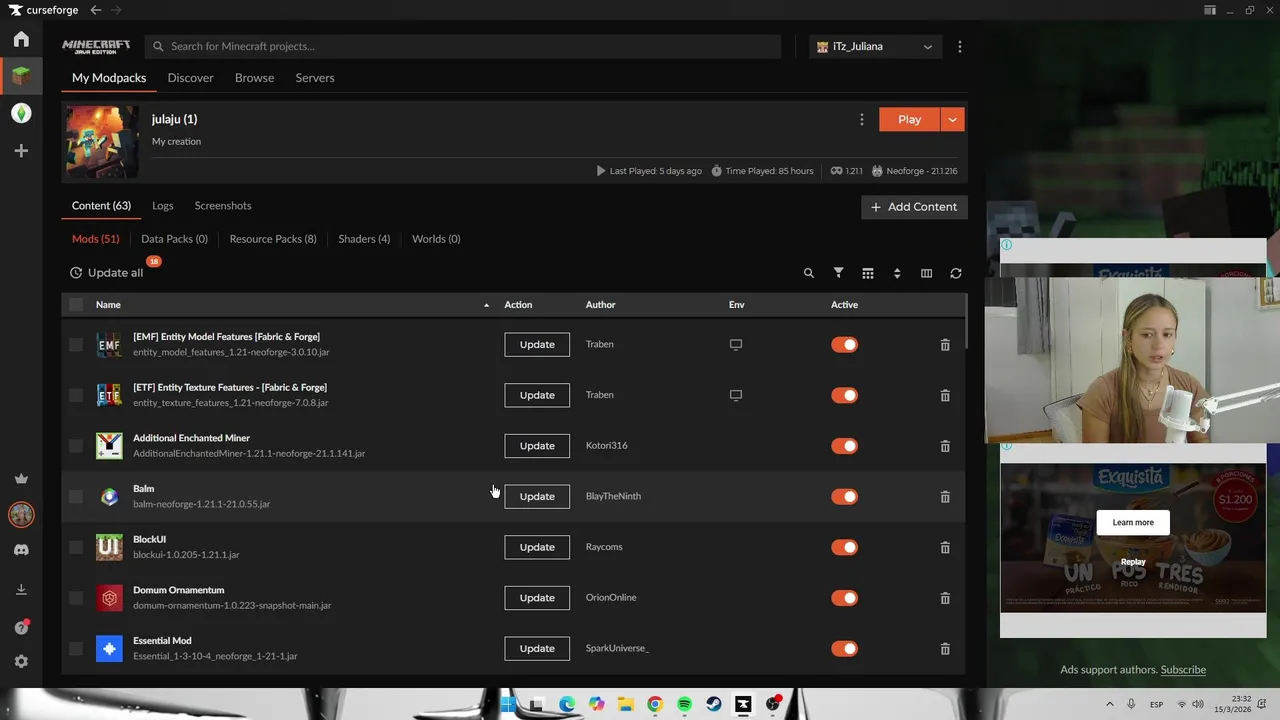This screenshot has height=720, width=1280.
Task: Expand the Play button dropdown arrow
Action: (952, 119)
